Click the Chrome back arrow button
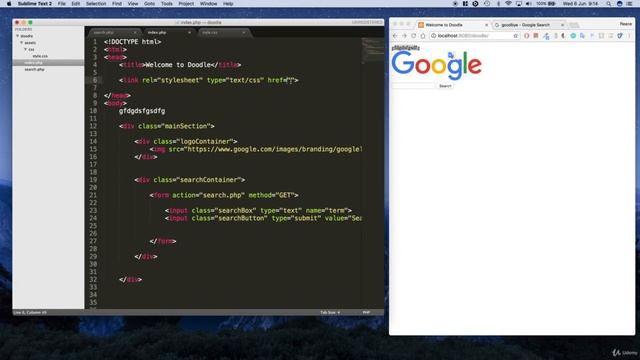This screenshot has width=640, height=360. coord(395,36)
